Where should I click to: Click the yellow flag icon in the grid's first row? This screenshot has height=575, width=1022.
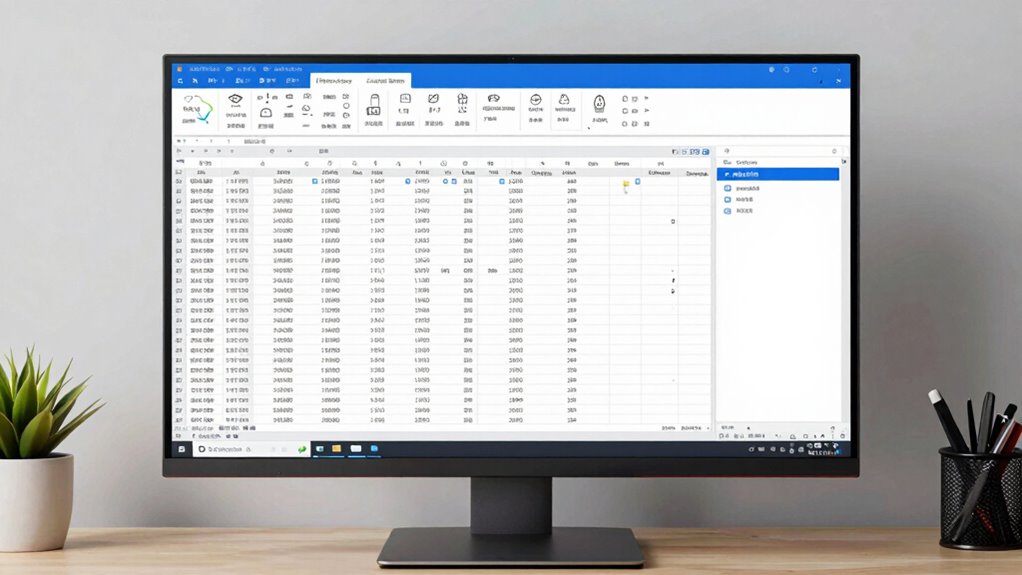tap(626, 184)
